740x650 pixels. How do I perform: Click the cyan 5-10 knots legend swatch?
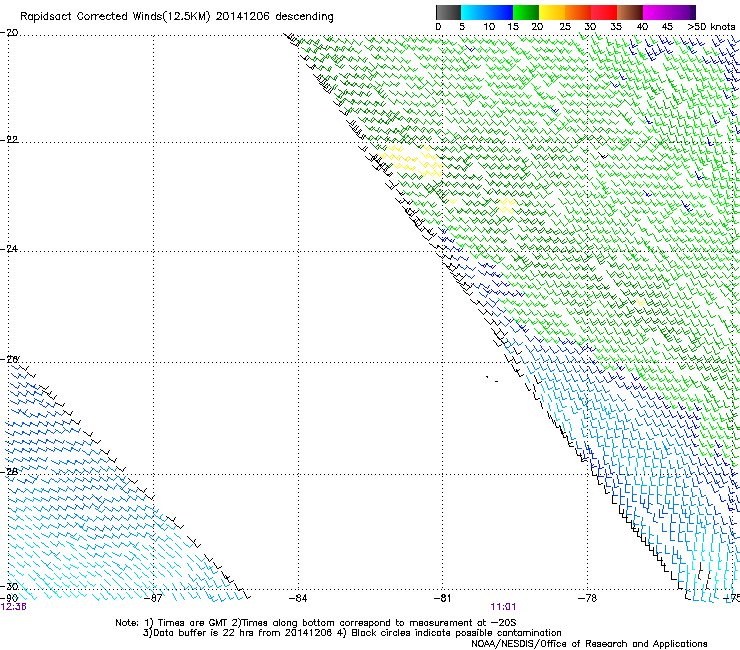click(474, 12)
